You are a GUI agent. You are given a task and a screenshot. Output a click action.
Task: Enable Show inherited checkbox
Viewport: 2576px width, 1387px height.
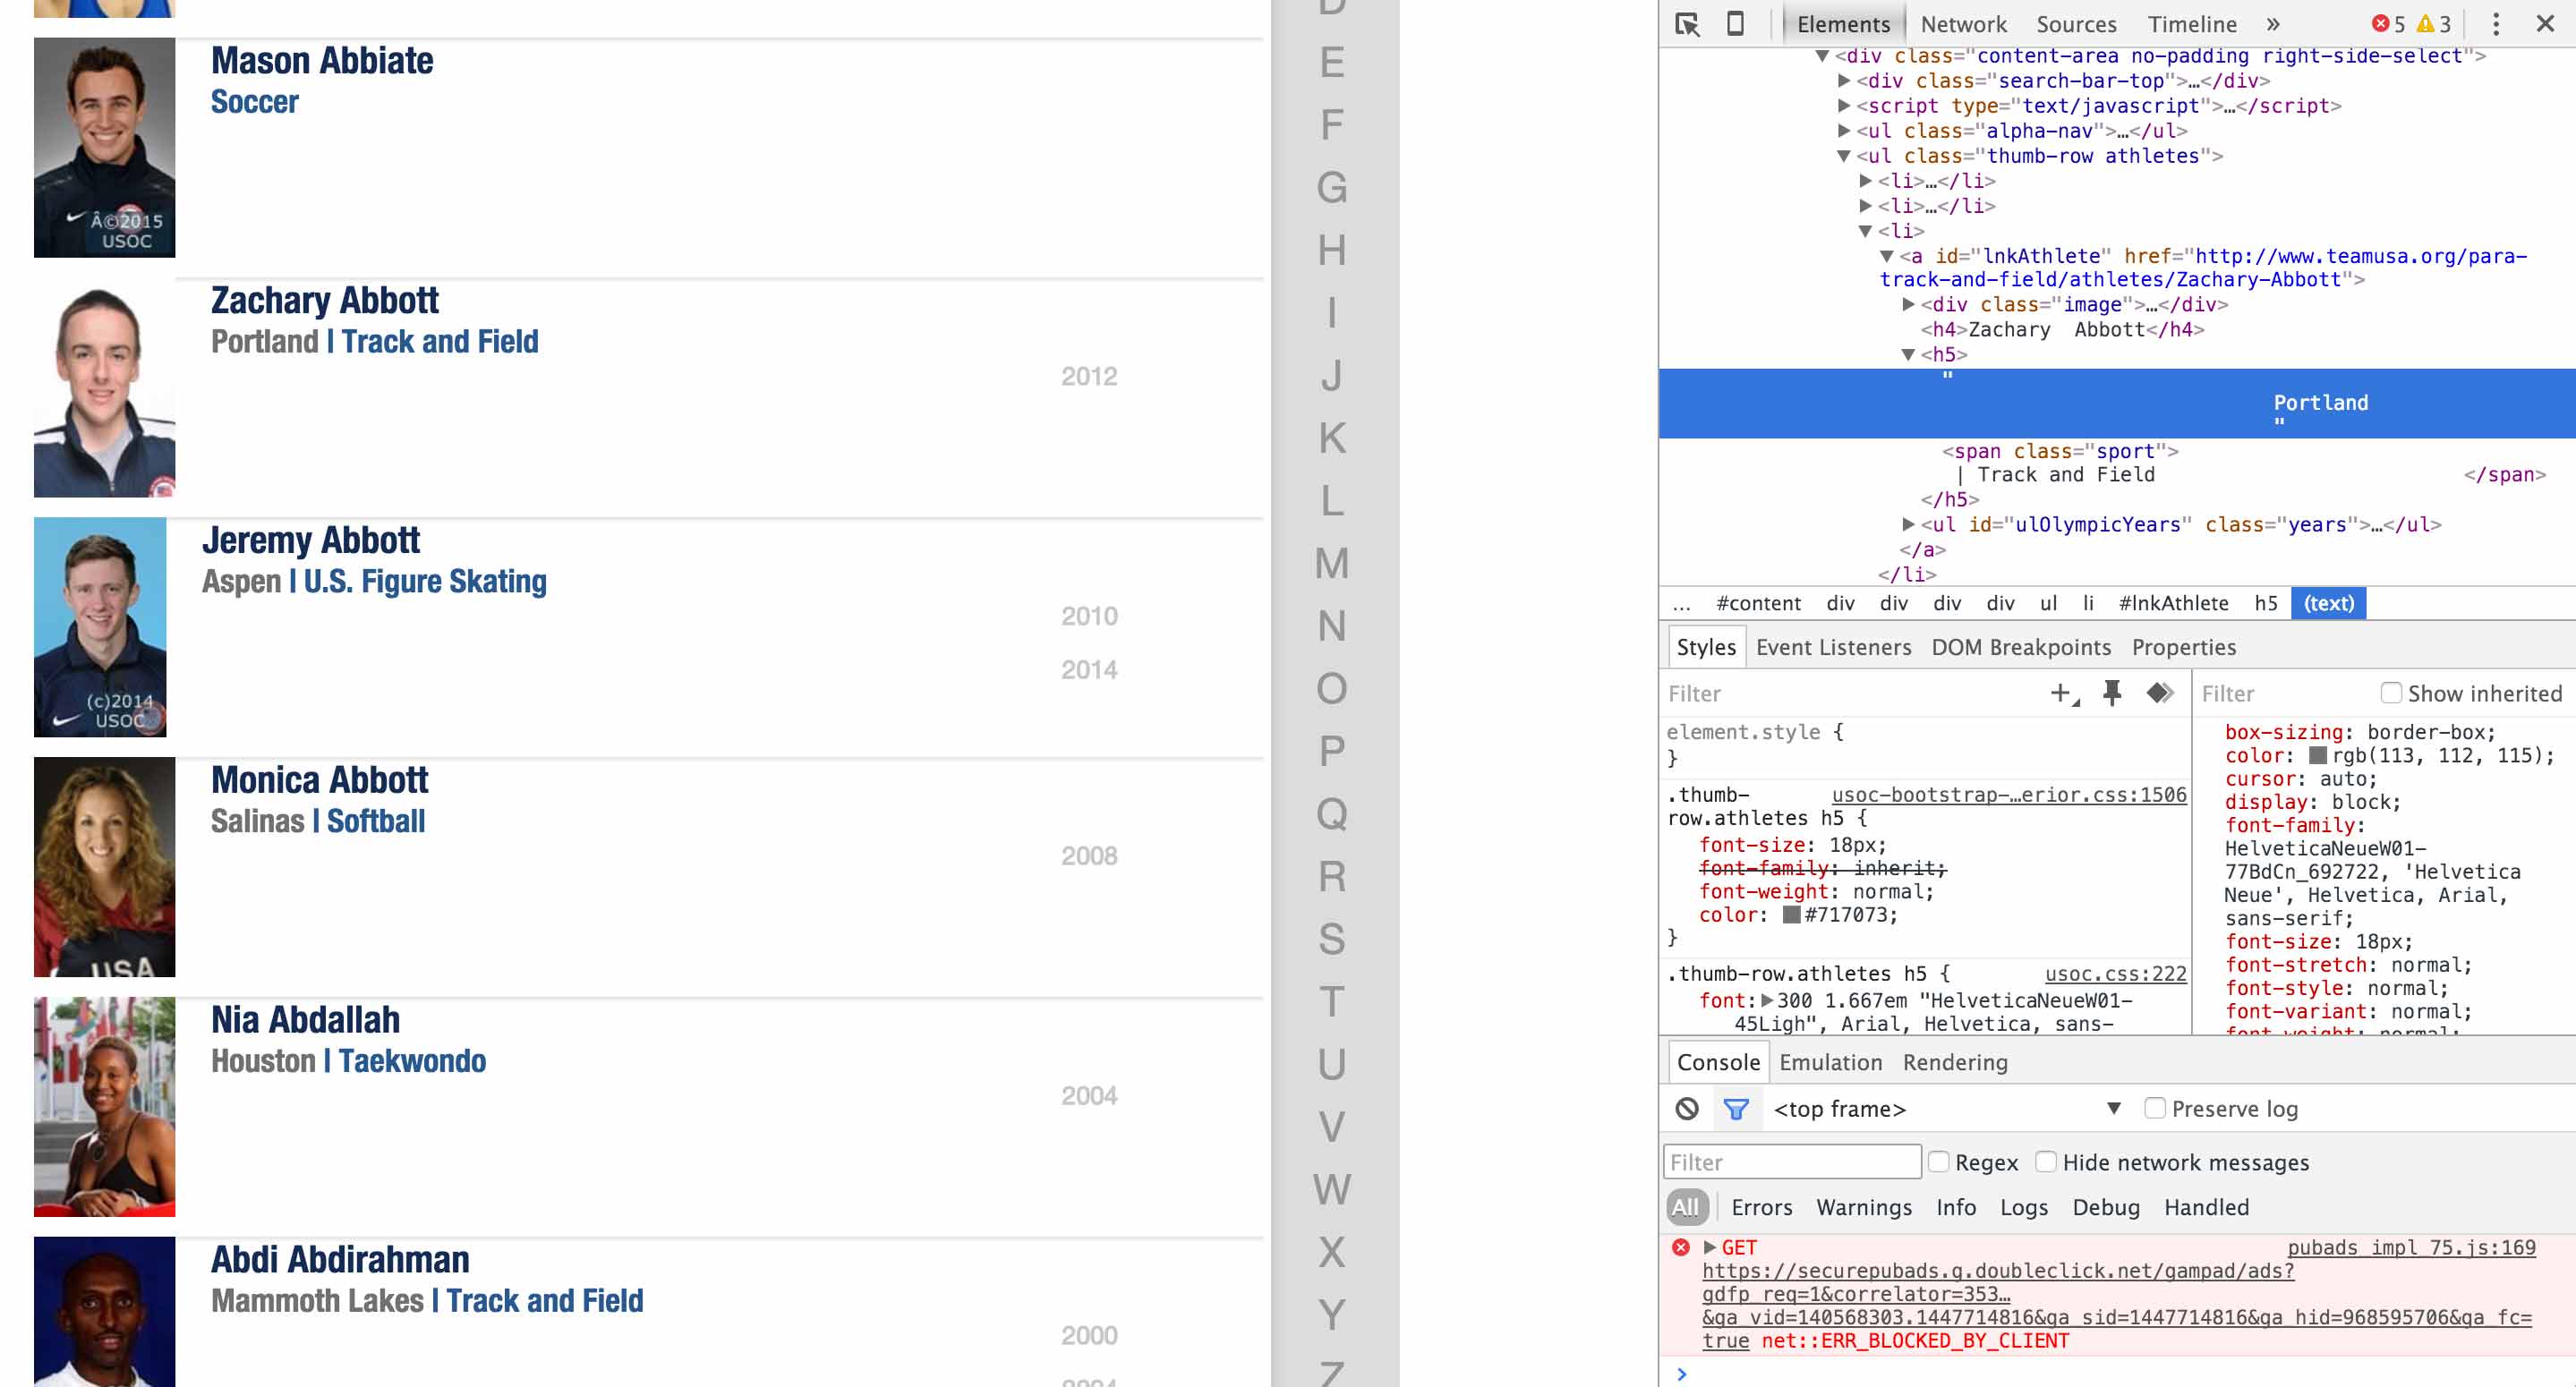coord(2391,693)
